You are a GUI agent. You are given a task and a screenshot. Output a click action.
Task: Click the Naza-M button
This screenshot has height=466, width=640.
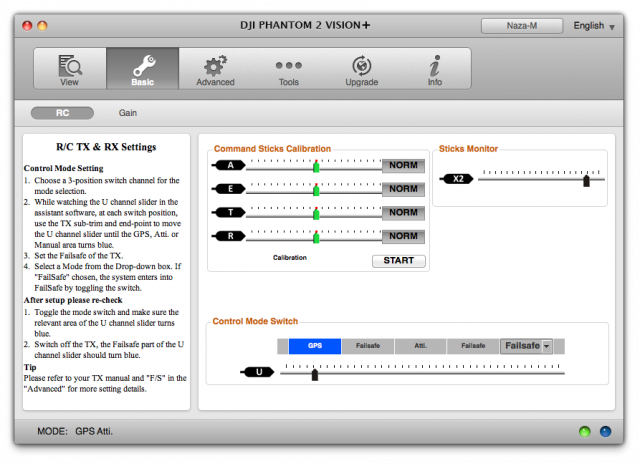click(522, 26)
